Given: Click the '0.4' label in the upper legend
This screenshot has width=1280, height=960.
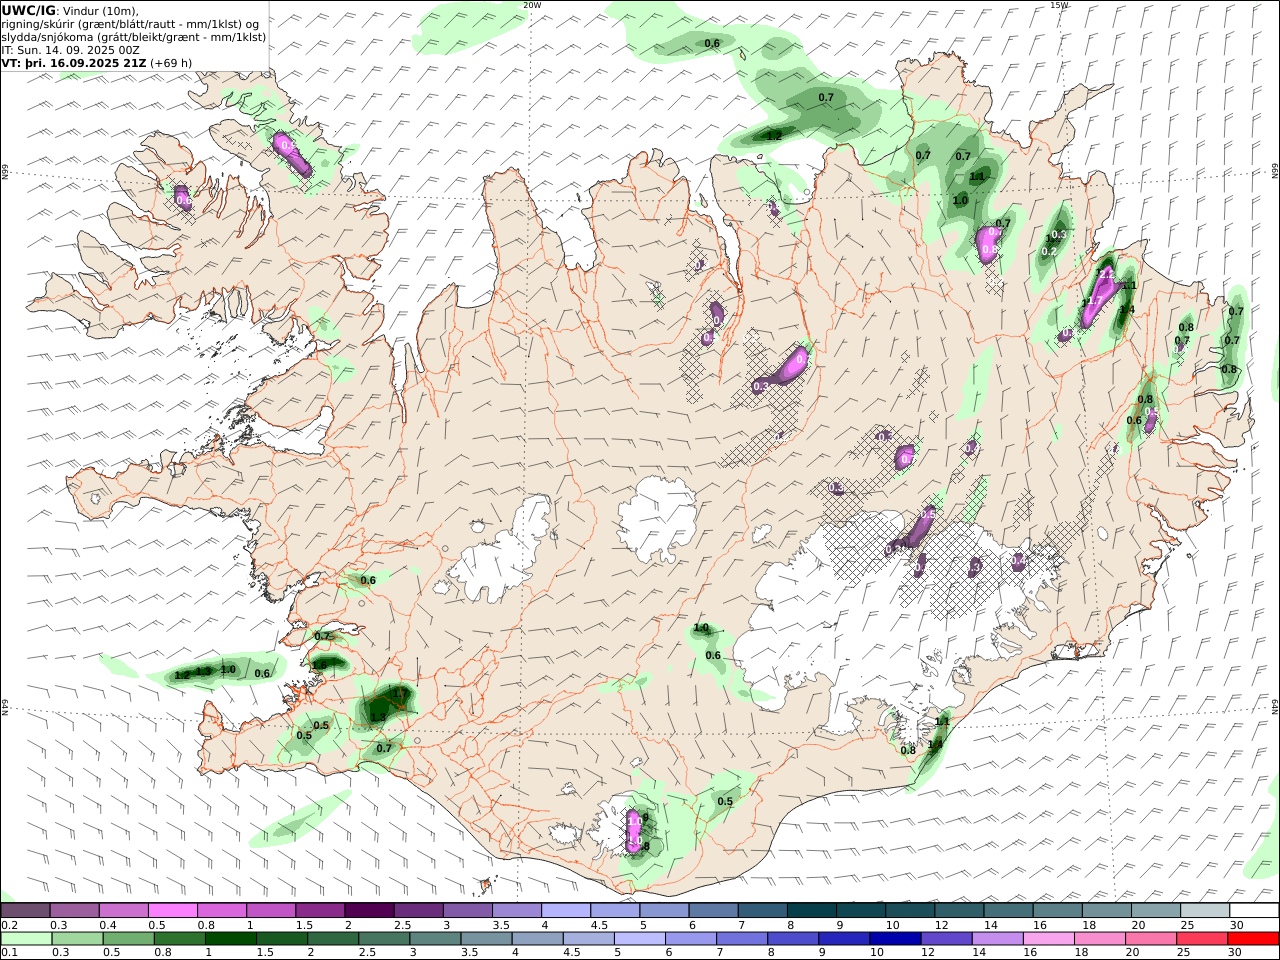Looking at the screenshot, I should point(108,925).
